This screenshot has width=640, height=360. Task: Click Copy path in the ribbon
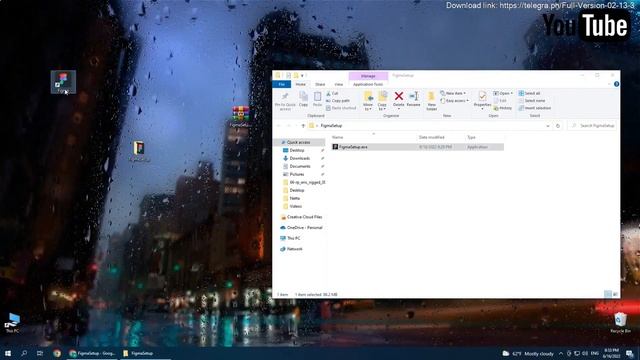(338, 100)
